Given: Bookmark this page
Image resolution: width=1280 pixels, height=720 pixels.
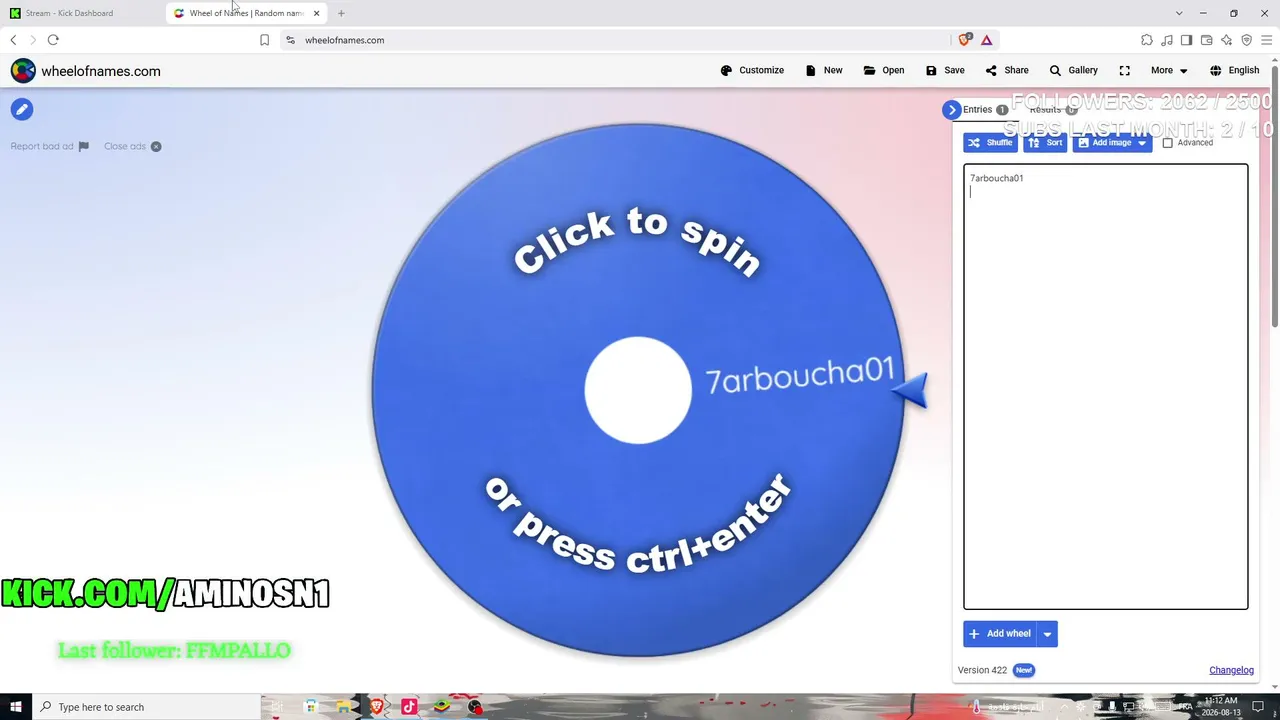Looking at the screenshot, I should point(264,40).
